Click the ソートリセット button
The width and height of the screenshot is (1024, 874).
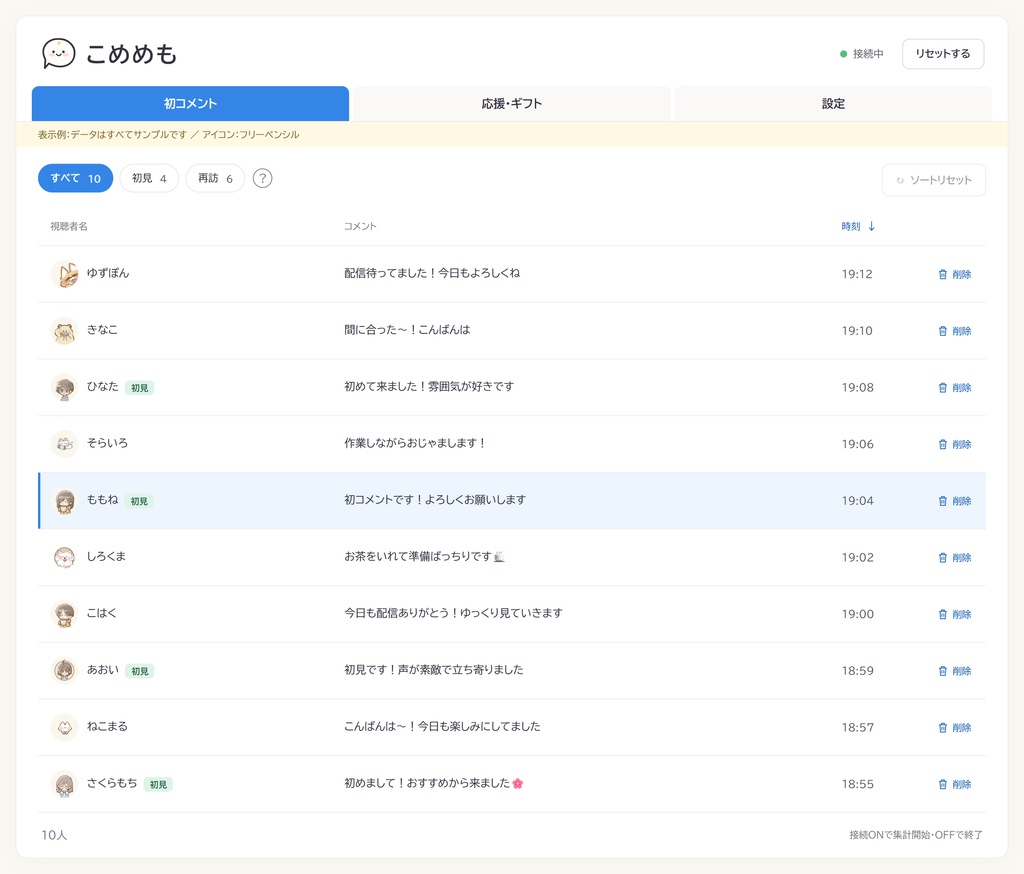coord(934,180)
